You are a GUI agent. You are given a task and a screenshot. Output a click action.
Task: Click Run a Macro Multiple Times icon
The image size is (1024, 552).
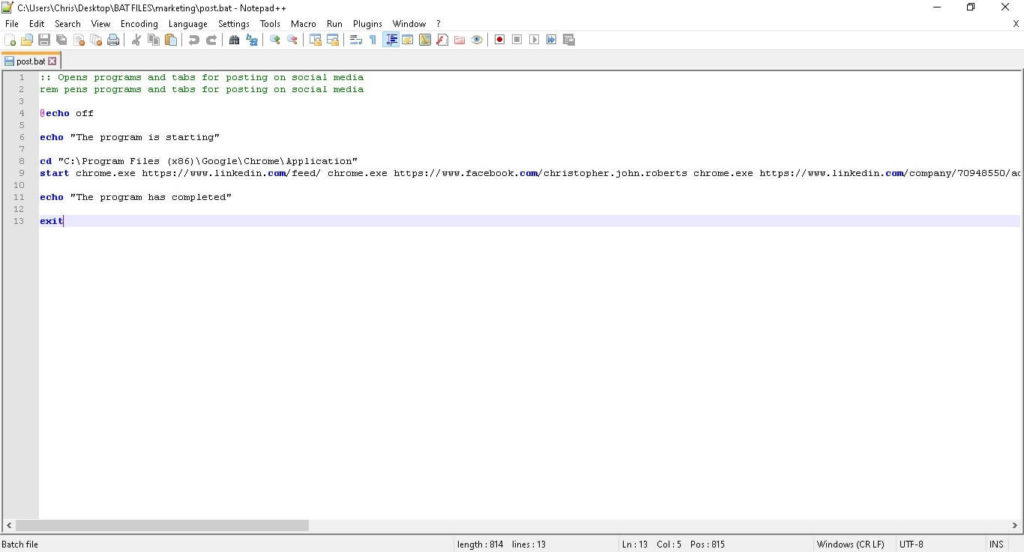coord(551,40)
